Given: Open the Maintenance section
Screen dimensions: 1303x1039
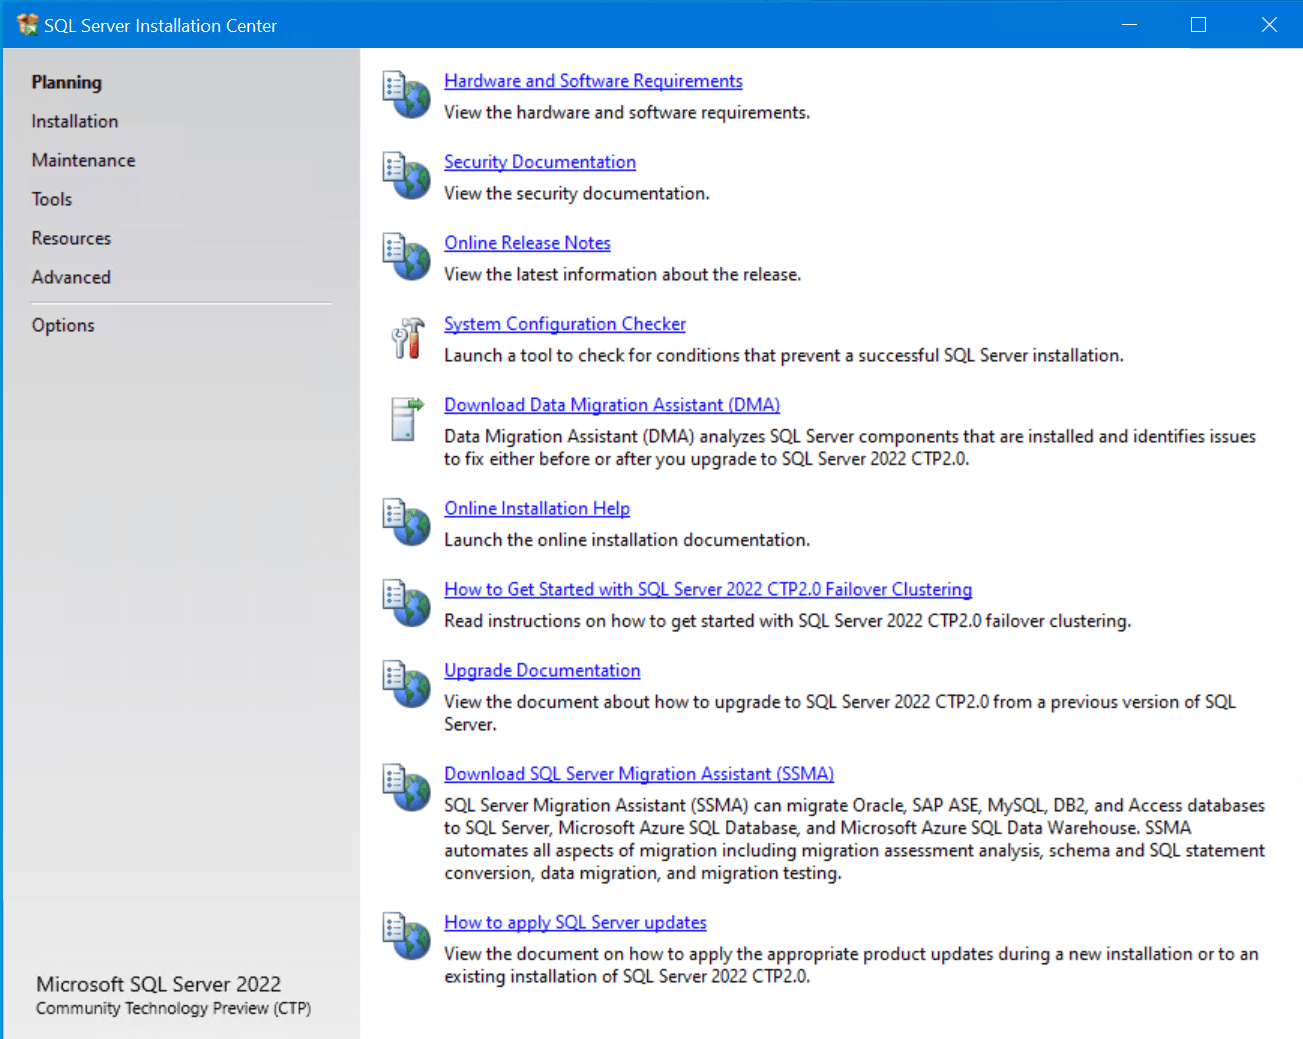Looking at the screenshot, I should (x=83, y=160).
